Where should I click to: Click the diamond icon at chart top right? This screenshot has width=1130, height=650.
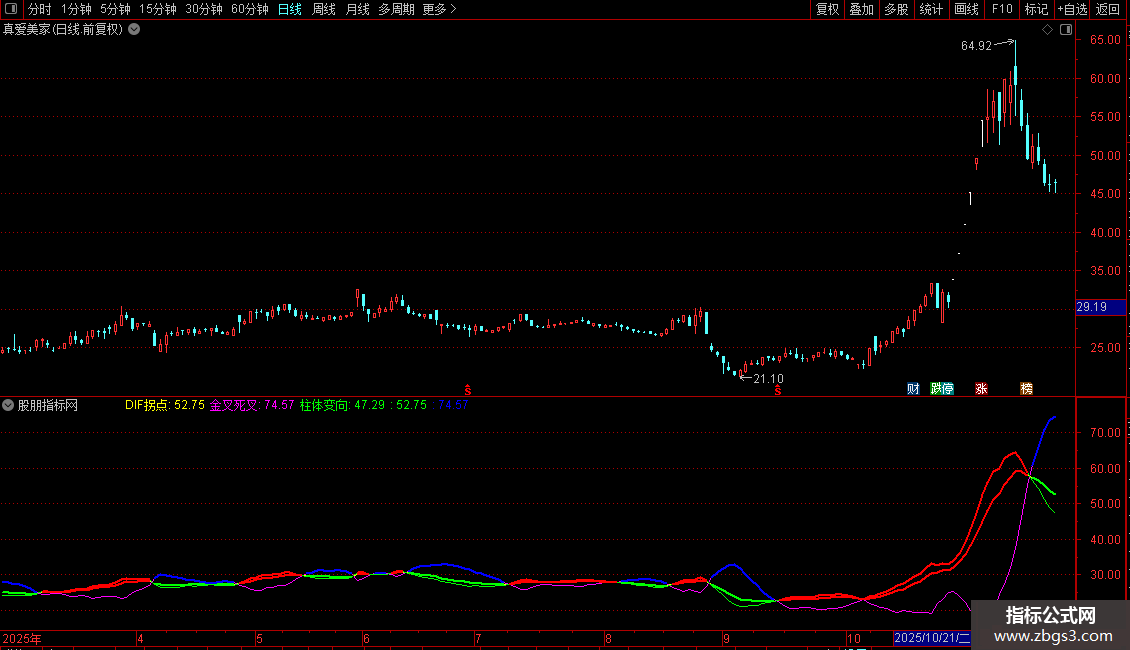click(x=1047, y=30)
